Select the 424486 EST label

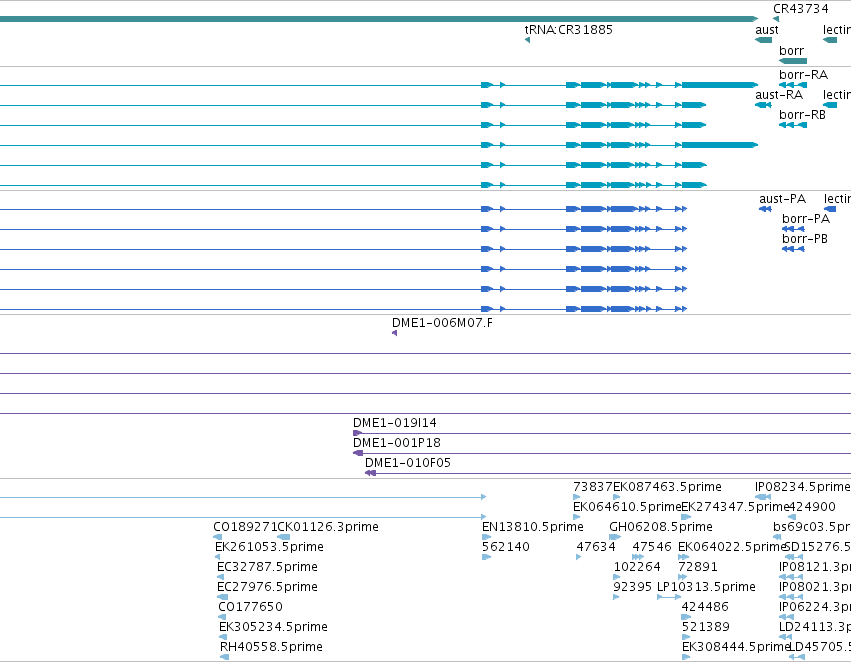tap(705, 607)
